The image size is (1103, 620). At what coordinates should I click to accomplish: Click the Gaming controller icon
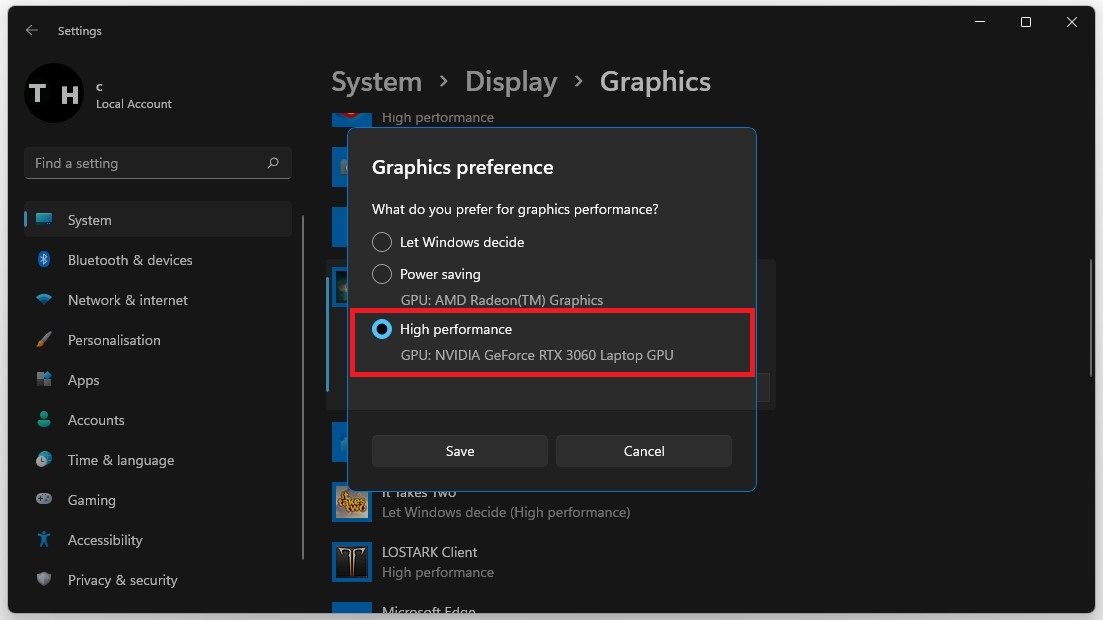coord(44,499)
